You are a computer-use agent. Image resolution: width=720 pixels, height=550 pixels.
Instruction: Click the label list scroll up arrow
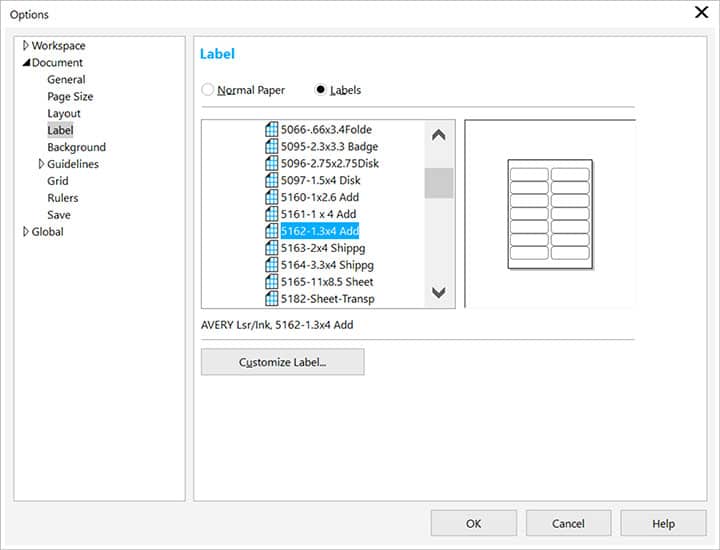pyautogui.click(x=439, y=135)
